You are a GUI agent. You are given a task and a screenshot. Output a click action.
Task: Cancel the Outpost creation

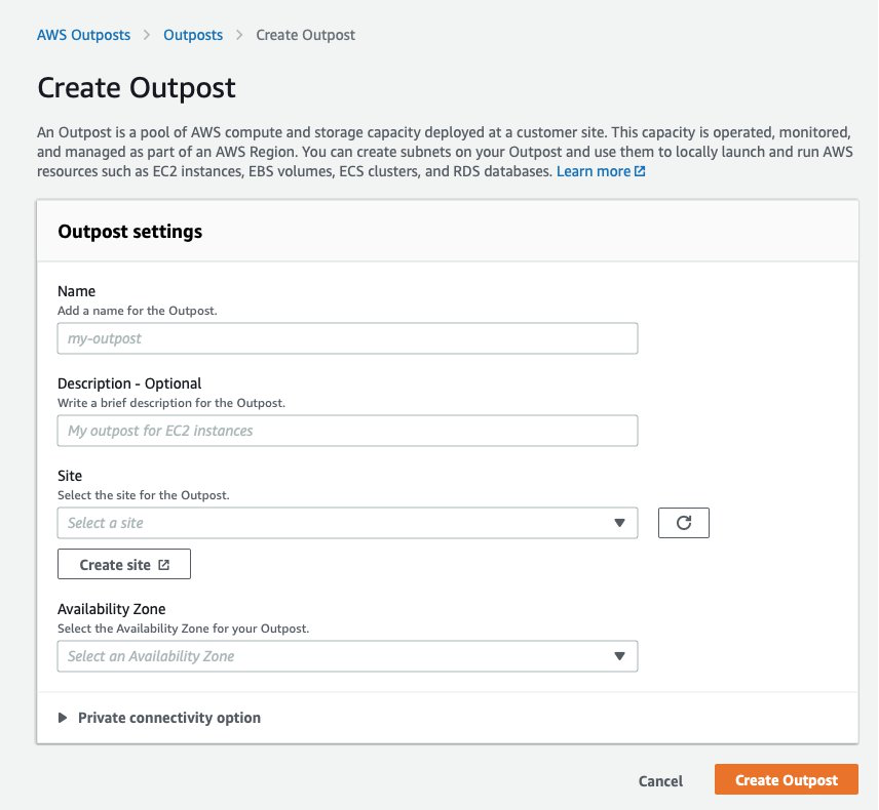coord(661,781)
